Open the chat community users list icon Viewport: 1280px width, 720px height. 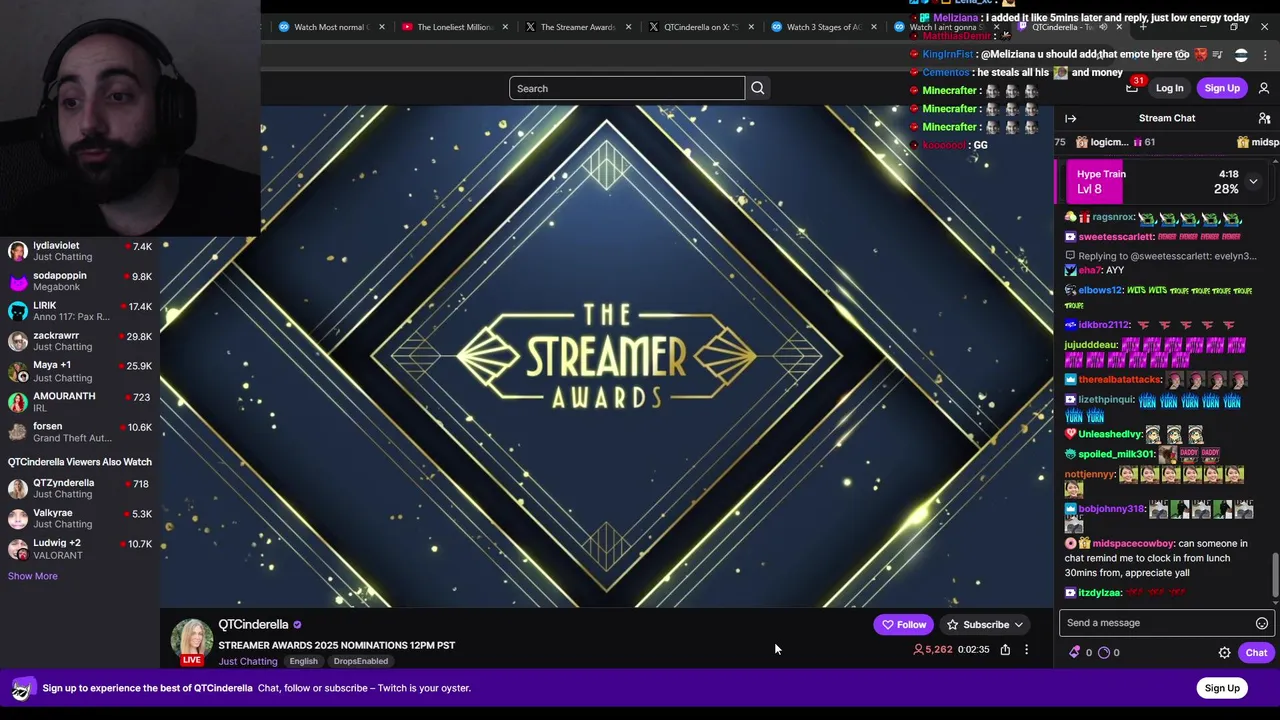click(x=1264, y=118)
